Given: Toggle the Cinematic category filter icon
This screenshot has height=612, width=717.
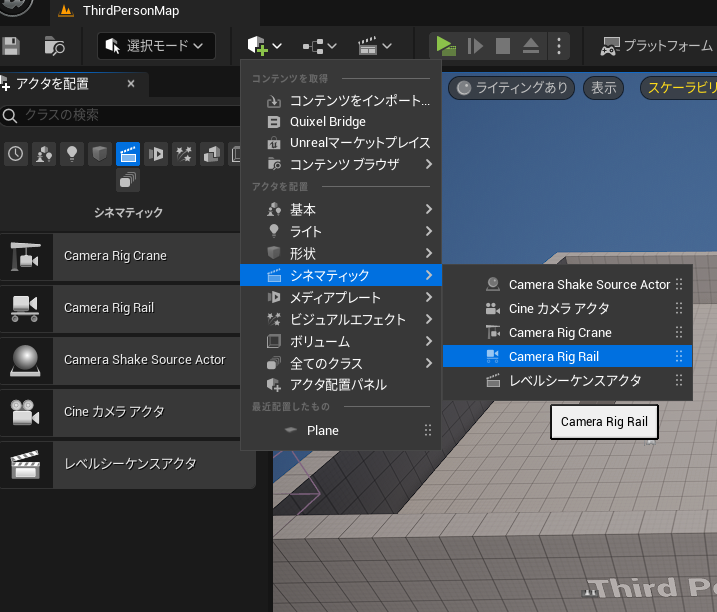Looking at the screenshot, I should pyautogui.click(x=127, y=153).
